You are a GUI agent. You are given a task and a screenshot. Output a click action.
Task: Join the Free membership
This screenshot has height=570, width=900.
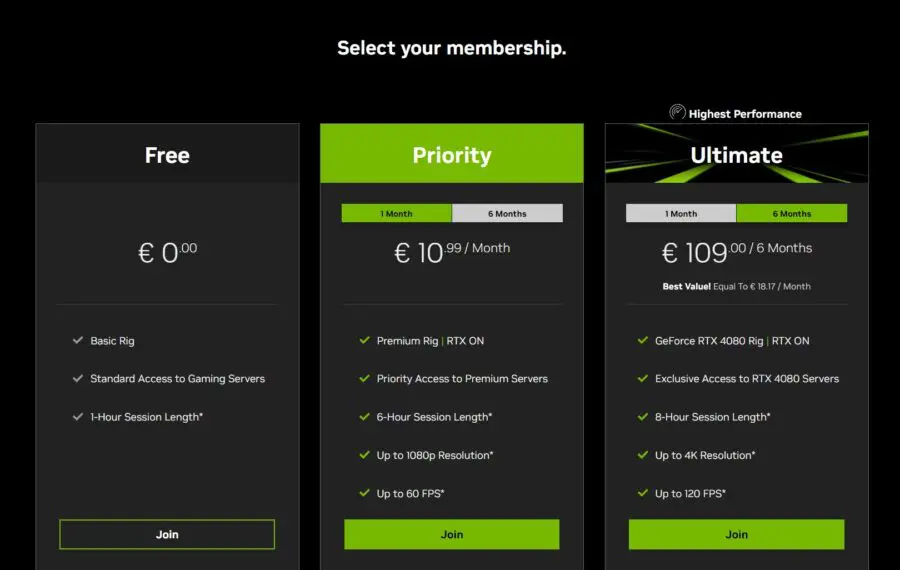(x=167, y=534)
